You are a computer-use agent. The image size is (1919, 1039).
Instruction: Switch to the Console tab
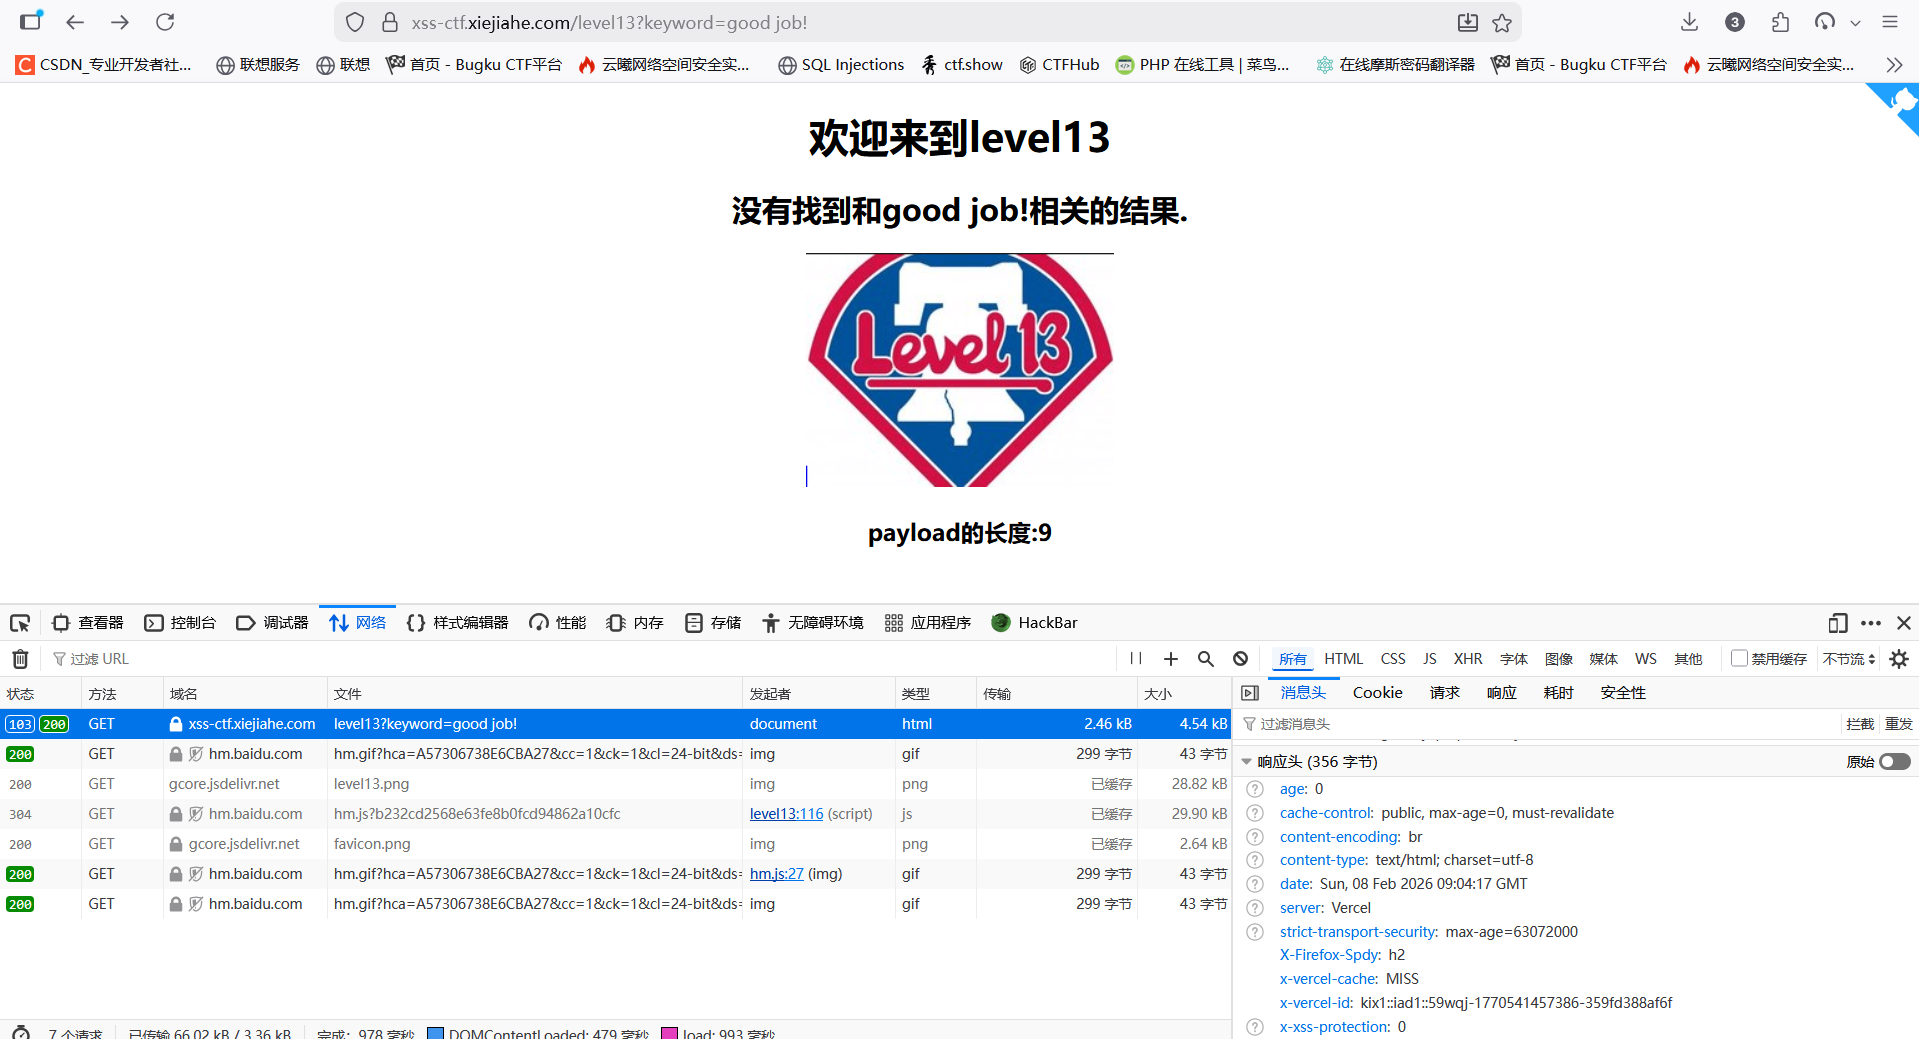pos(180,623)
